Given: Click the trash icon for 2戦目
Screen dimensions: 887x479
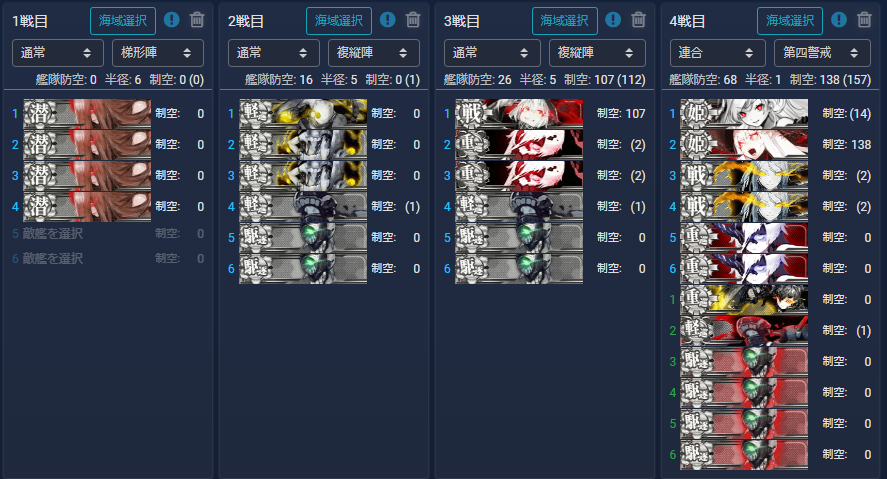Looking at the screenshot, I should click(413, 20).
